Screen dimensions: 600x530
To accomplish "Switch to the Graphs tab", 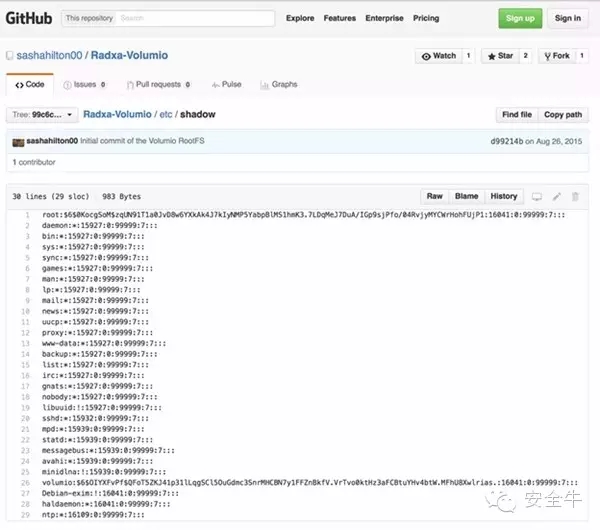I will [279, 85].
